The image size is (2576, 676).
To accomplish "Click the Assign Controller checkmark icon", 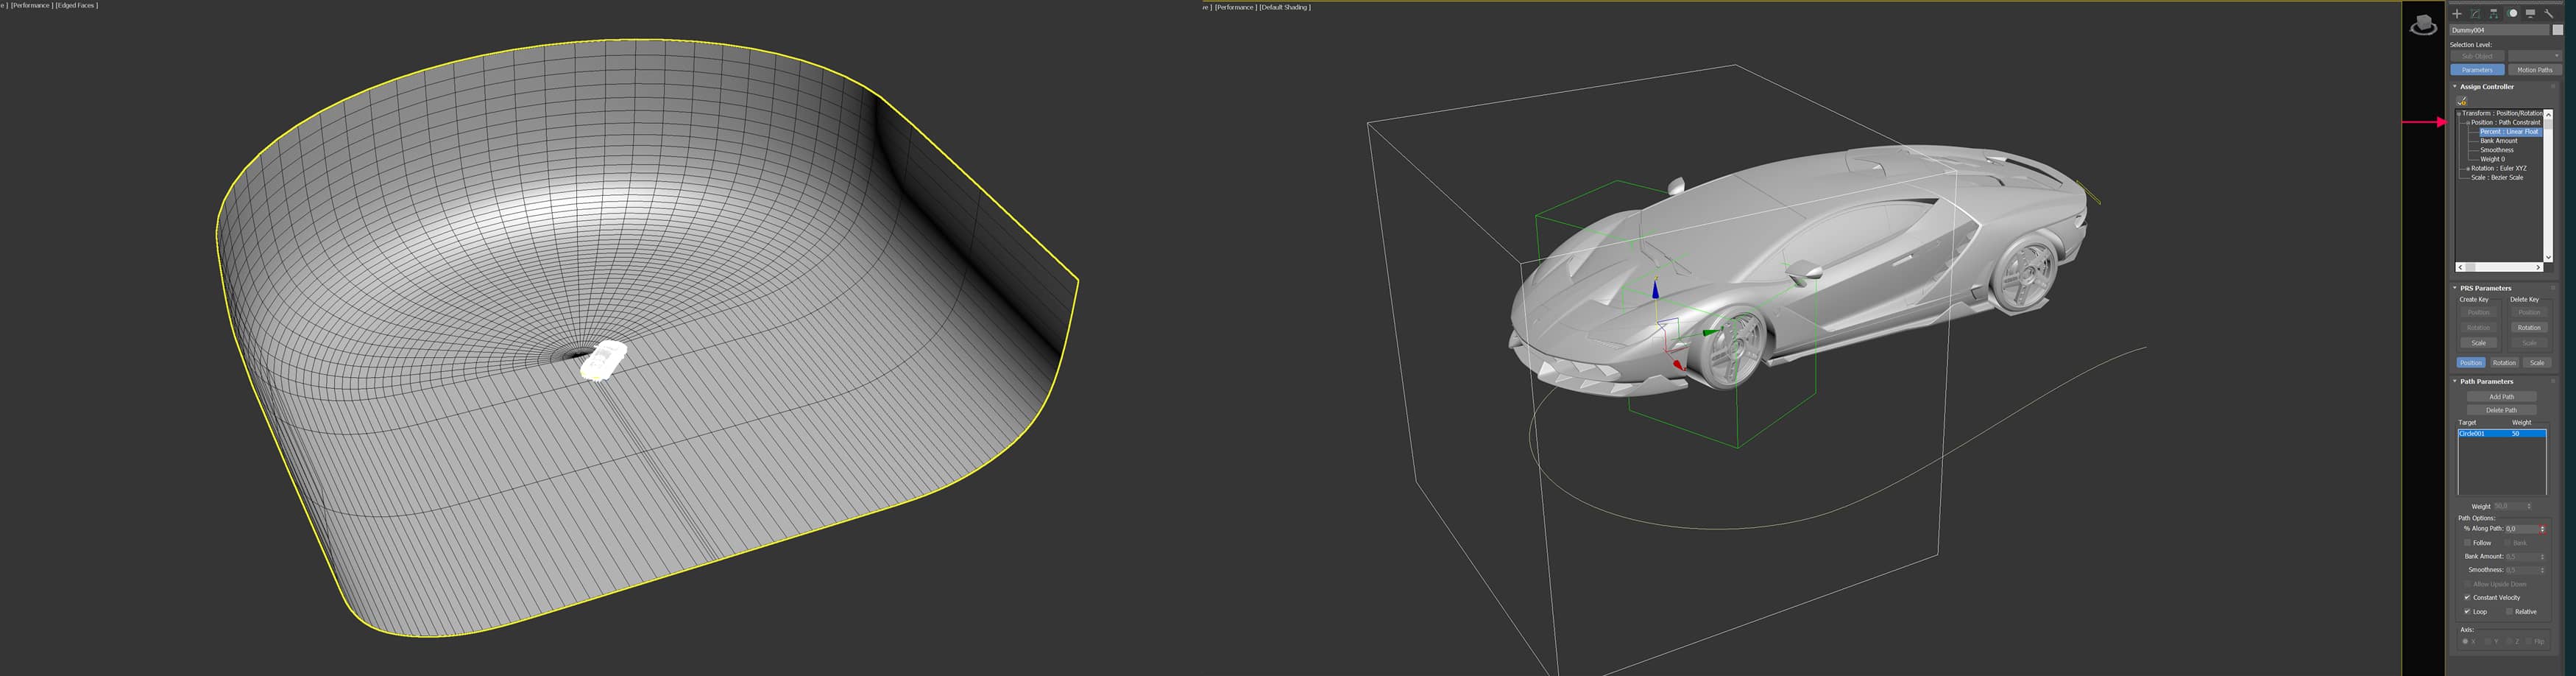I will coord(2462,101).
